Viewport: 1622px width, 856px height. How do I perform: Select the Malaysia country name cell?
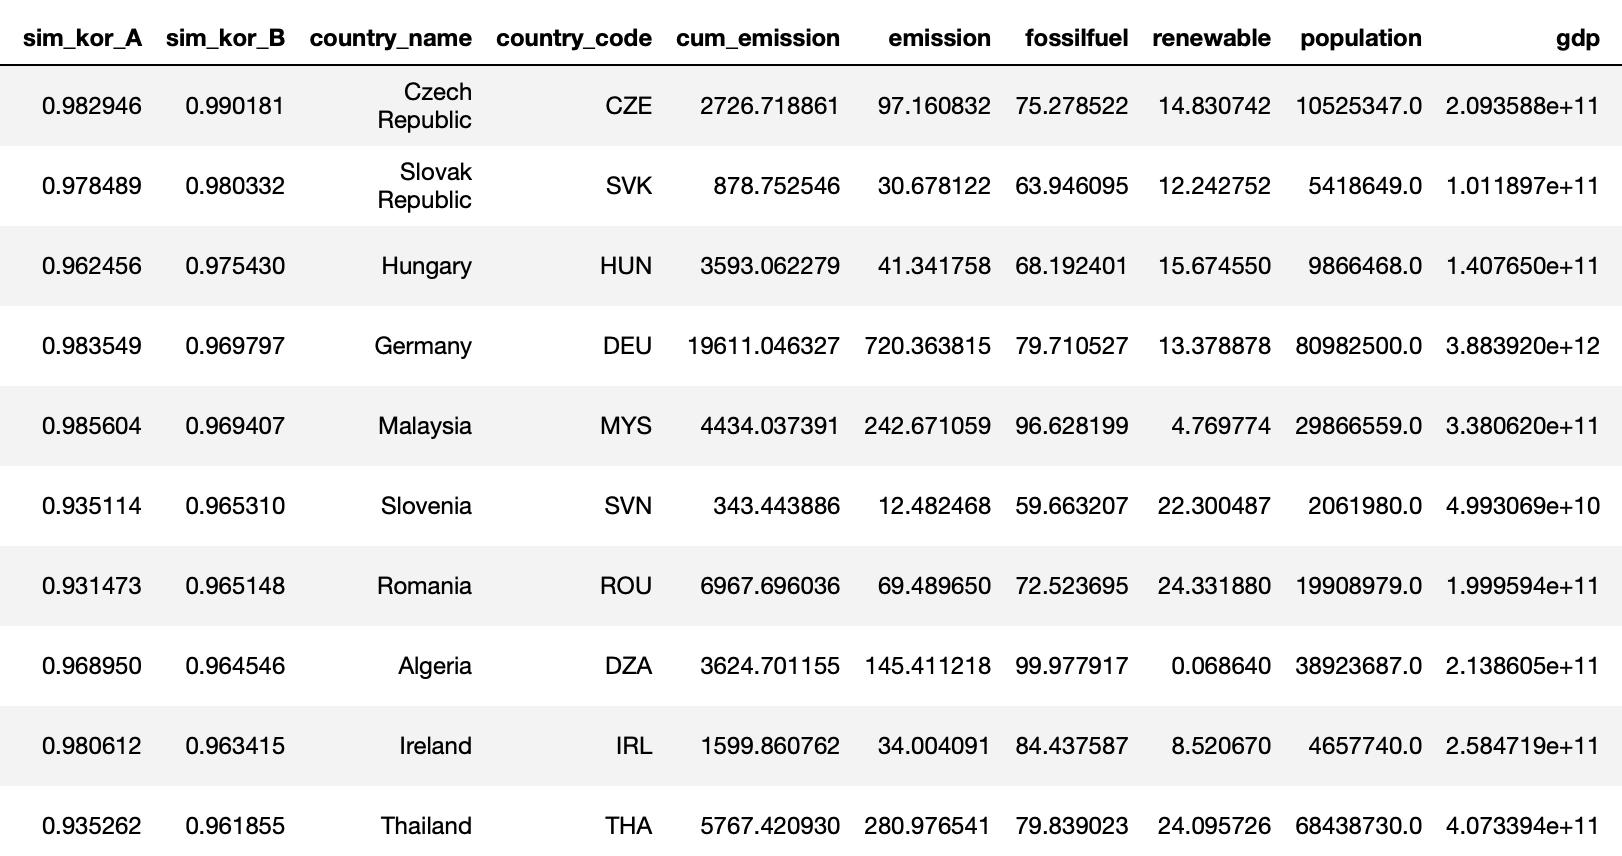(424, 426)
